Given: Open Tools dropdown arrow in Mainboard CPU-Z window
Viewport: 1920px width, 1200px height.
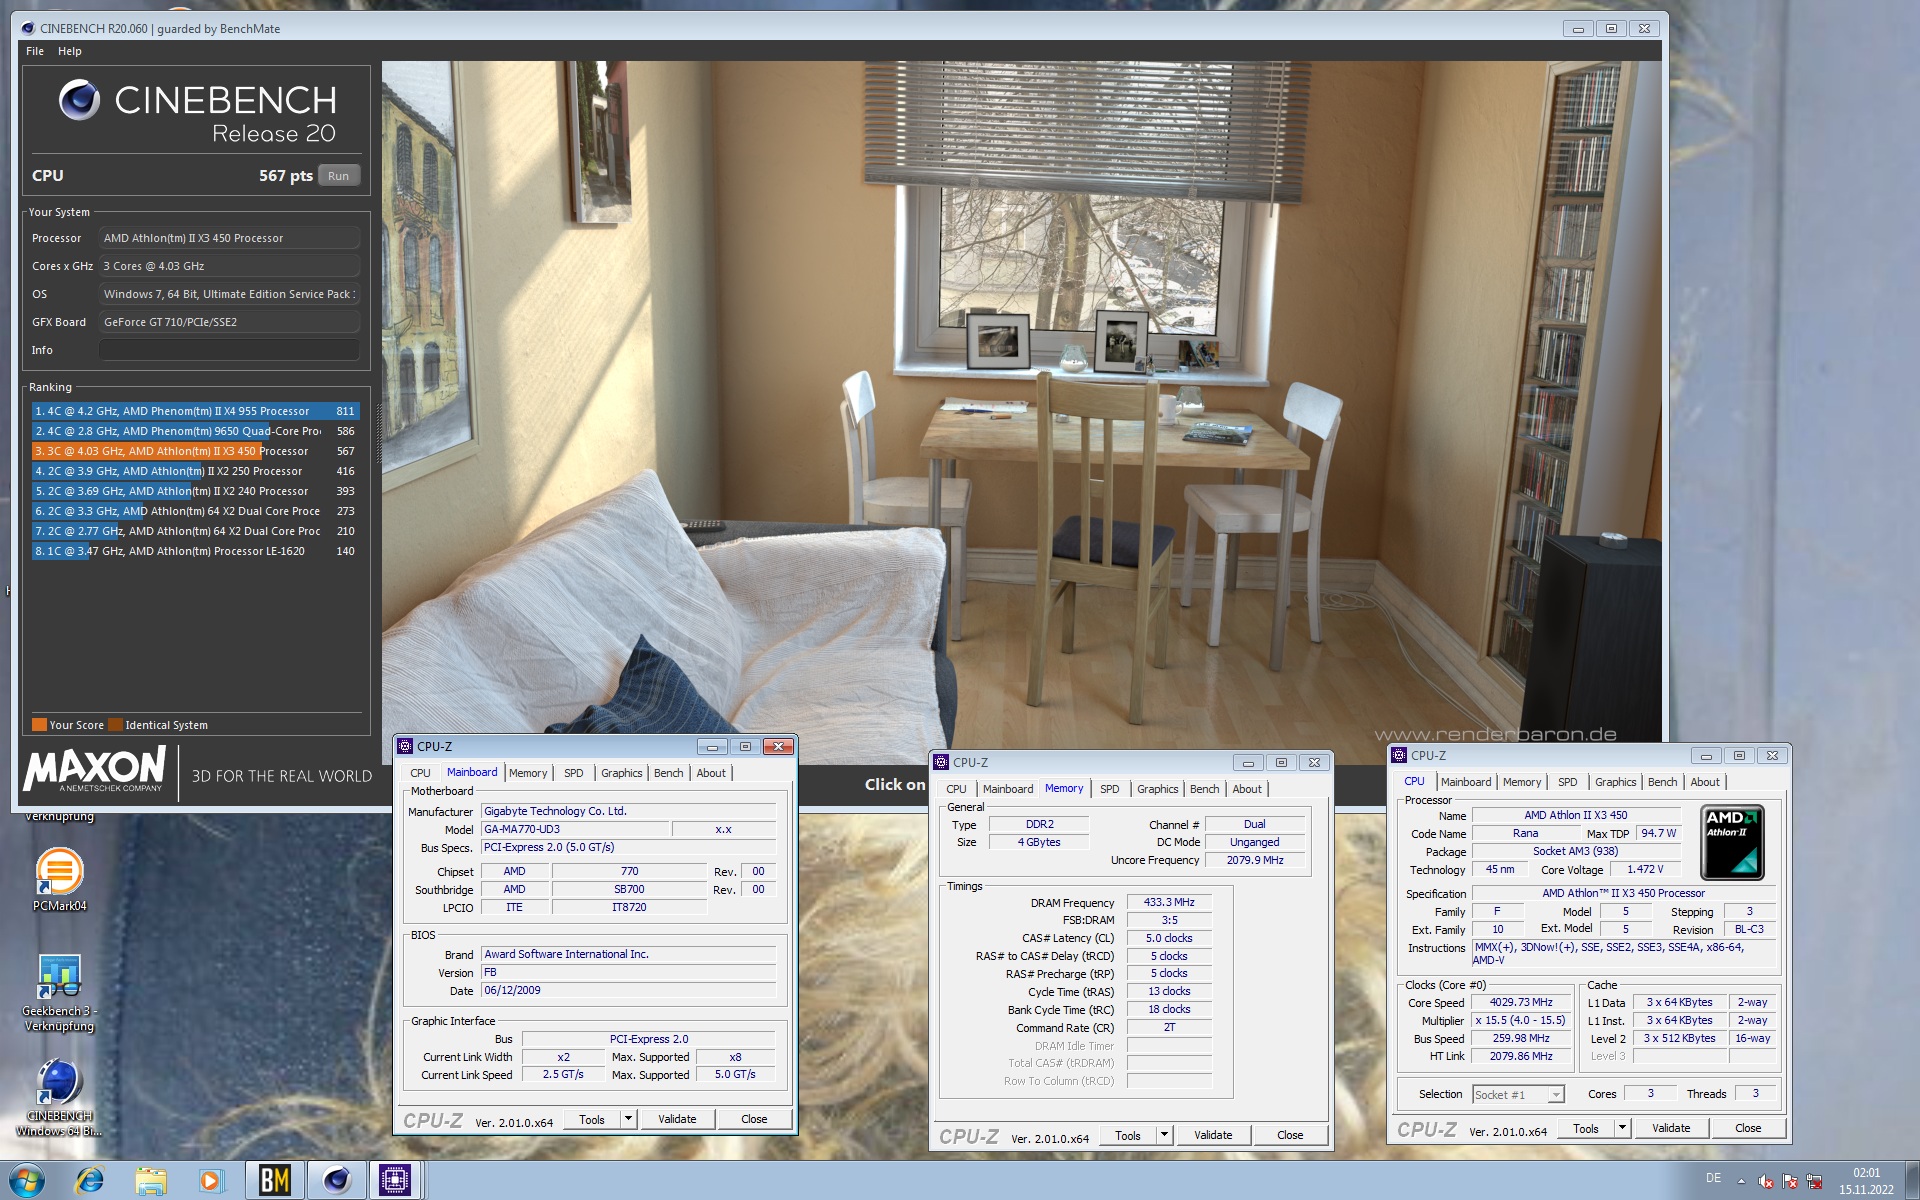Looking at the screenshot, I should point(629,1119).
